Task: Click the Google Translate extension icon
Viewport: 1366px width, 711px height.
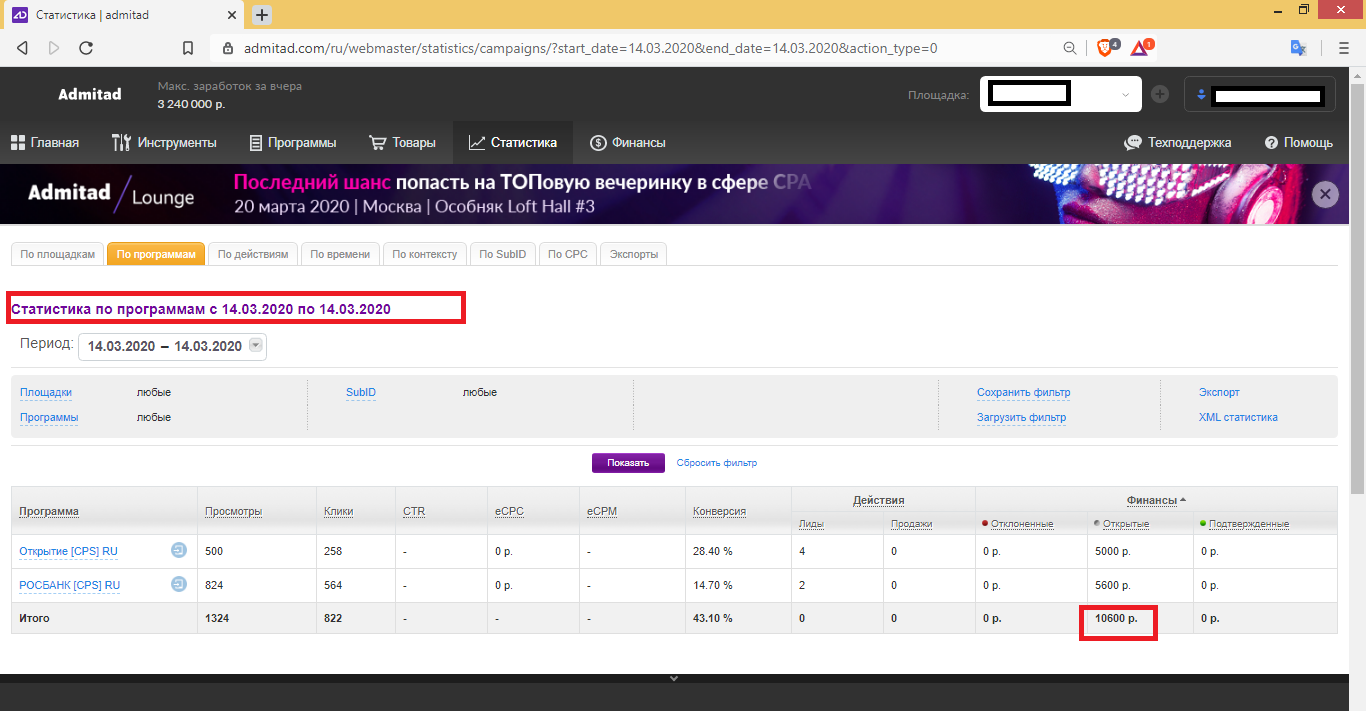Action: click(x=1298, y=48)
